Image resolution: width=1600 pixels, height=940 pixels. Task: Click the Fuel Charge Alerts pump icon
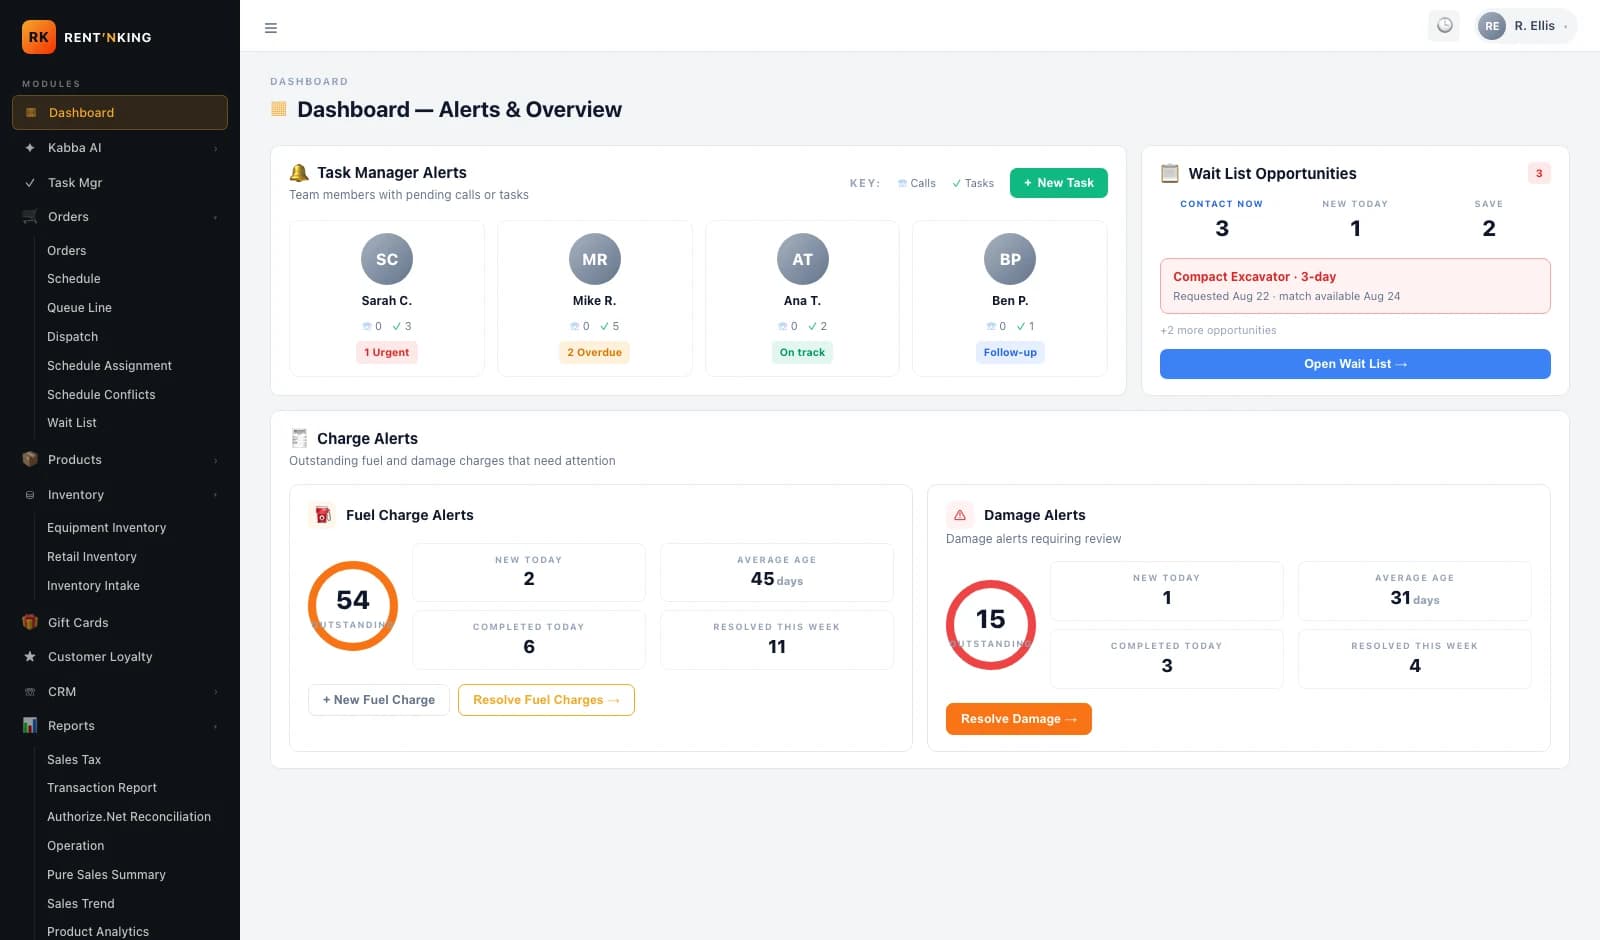pyautogui.click(x=322, y=515)
